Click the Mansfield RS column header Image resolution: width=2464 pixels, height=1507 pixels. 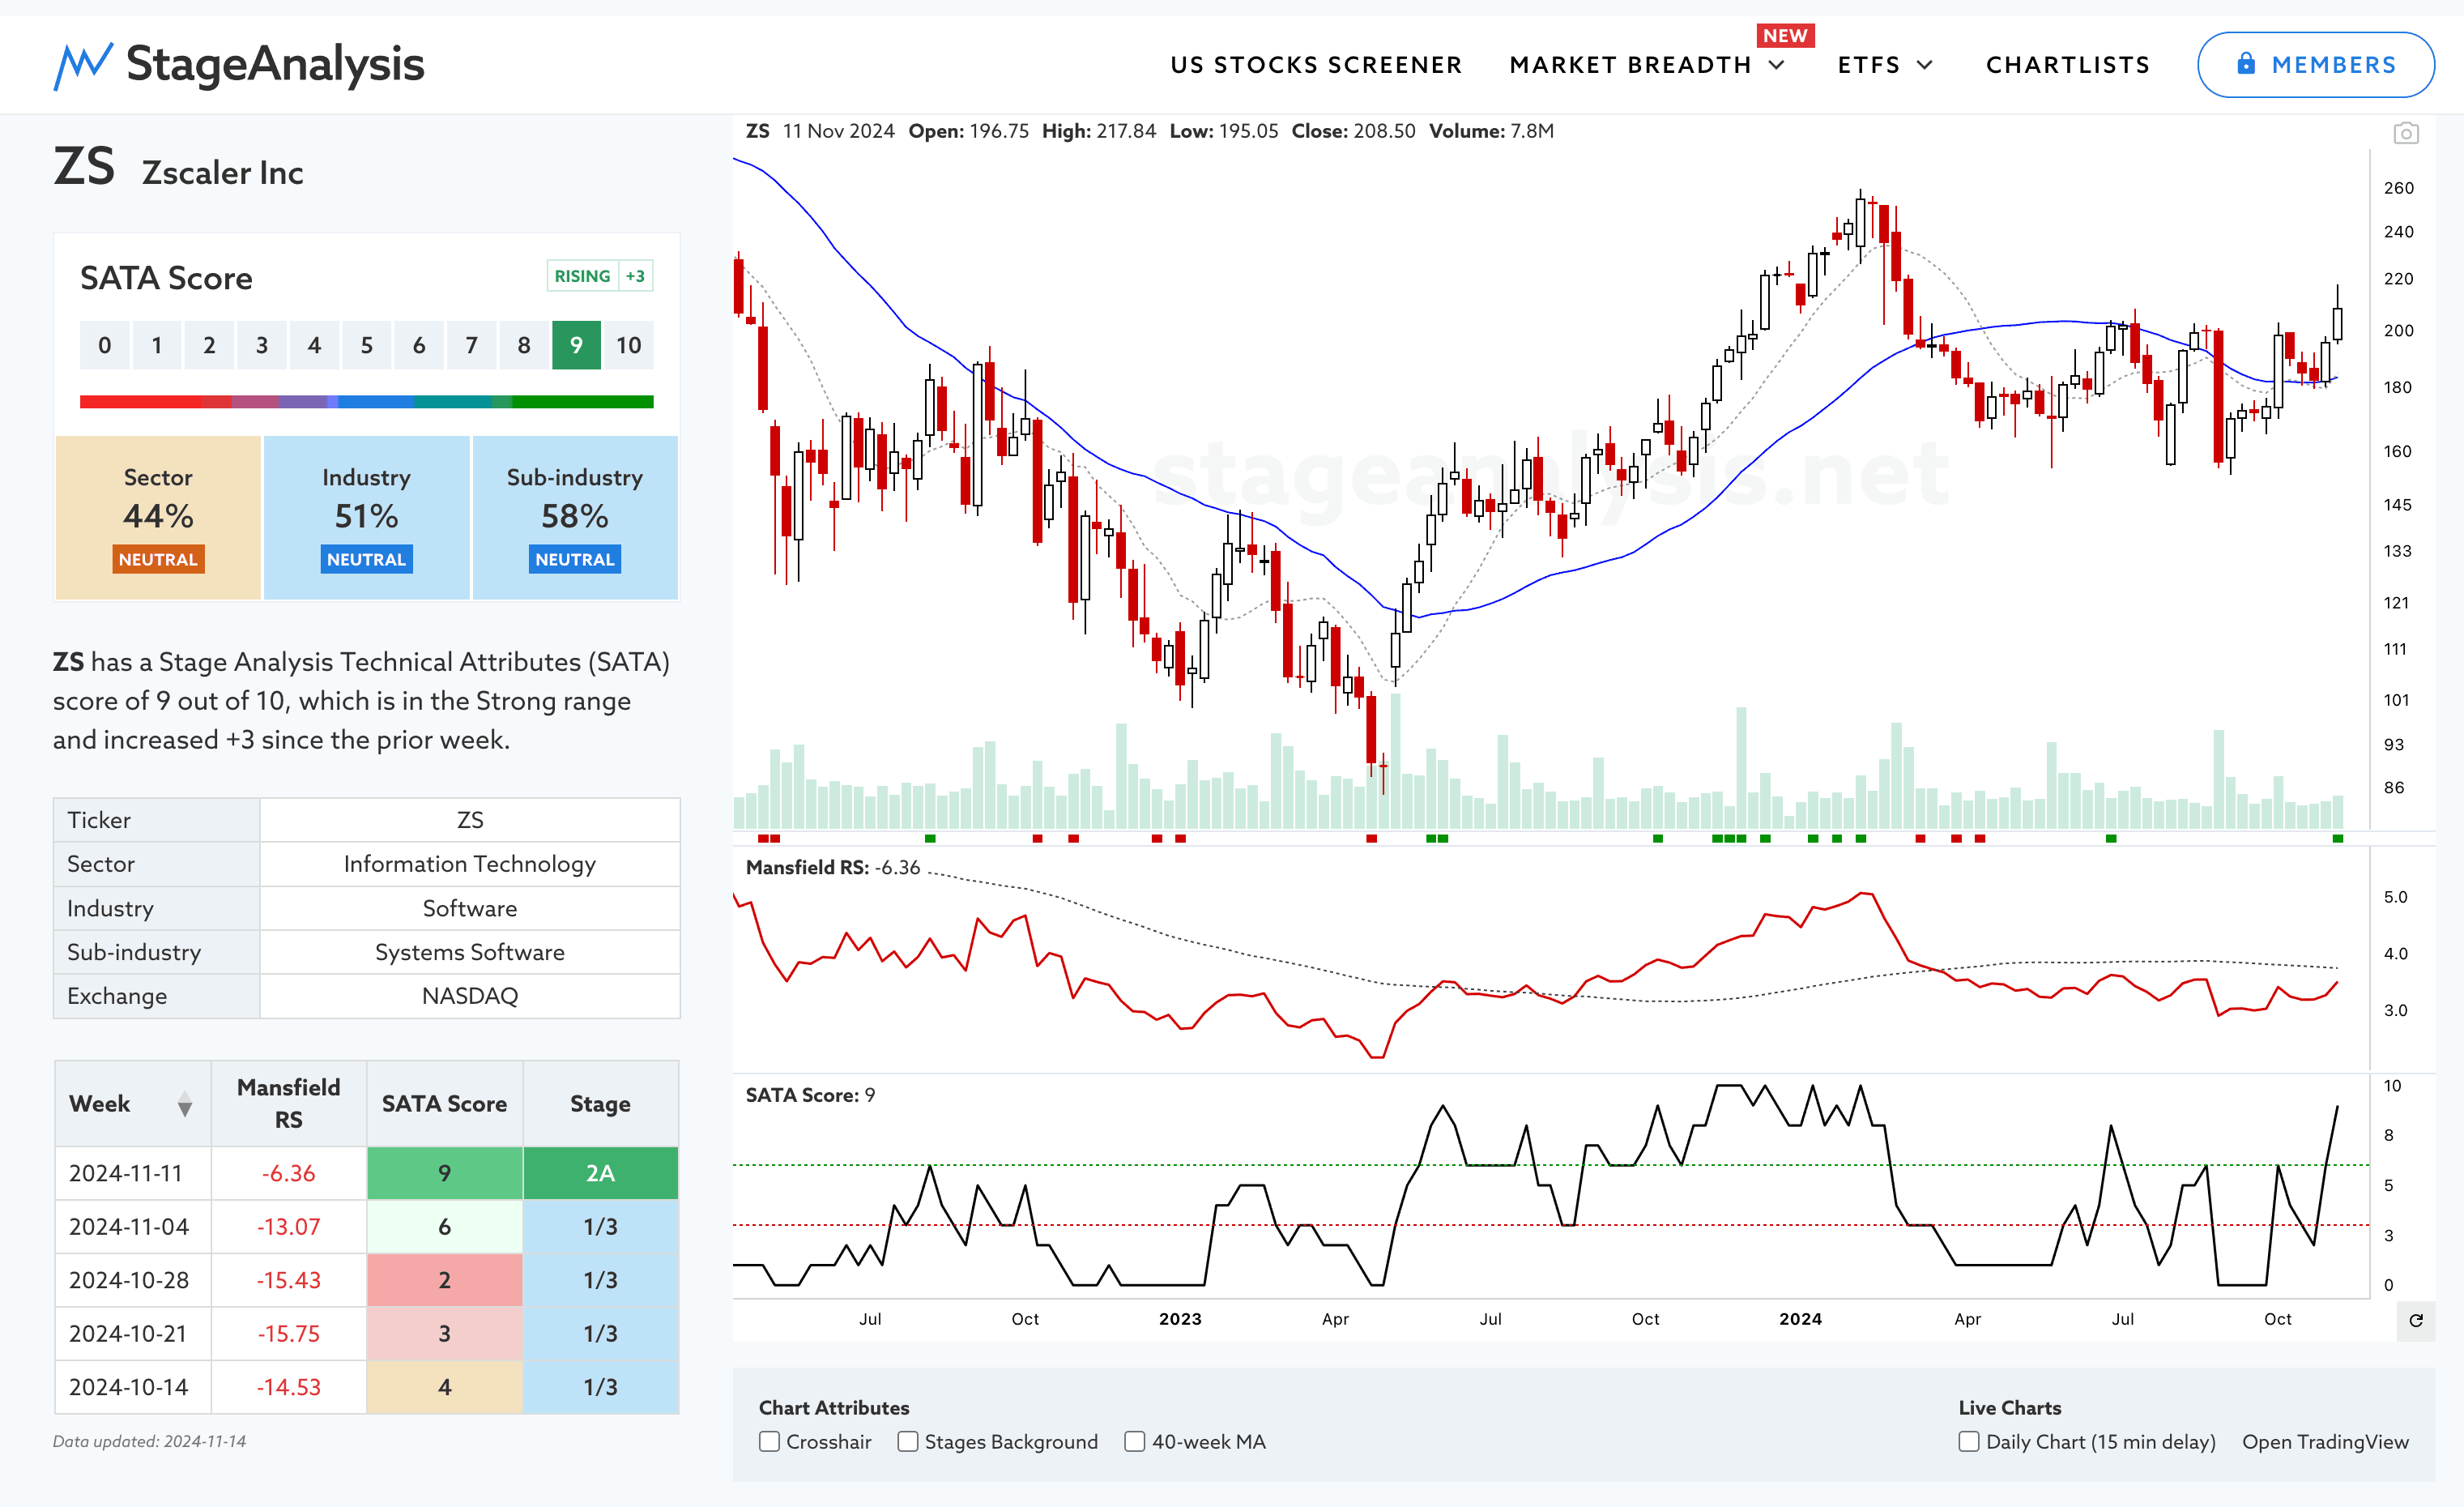click(288, 1104)
